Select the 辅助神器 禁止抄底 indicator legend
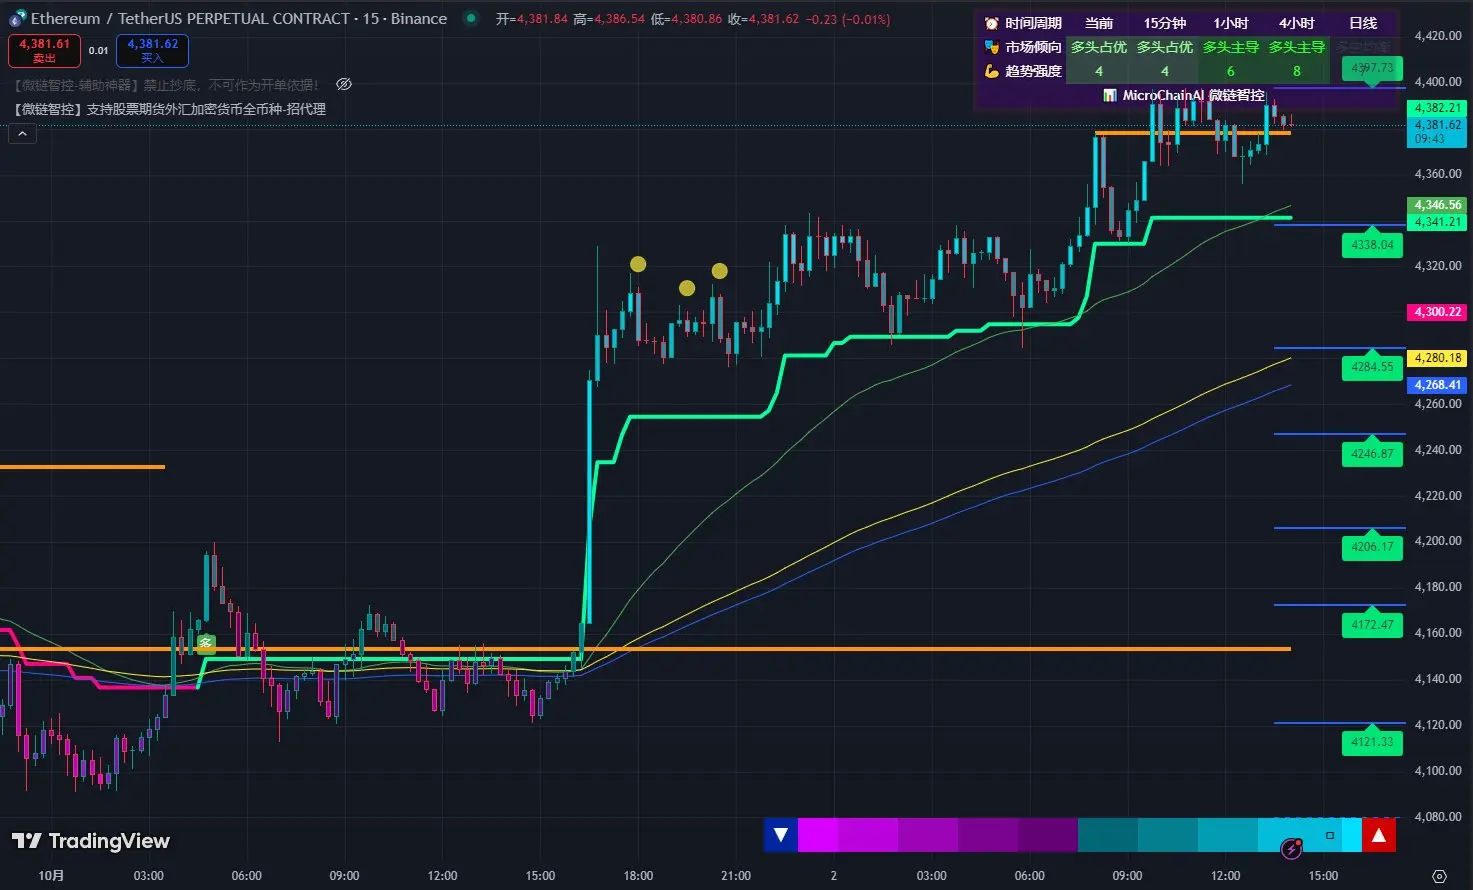The image size is (1473, 890). (166, 85)
